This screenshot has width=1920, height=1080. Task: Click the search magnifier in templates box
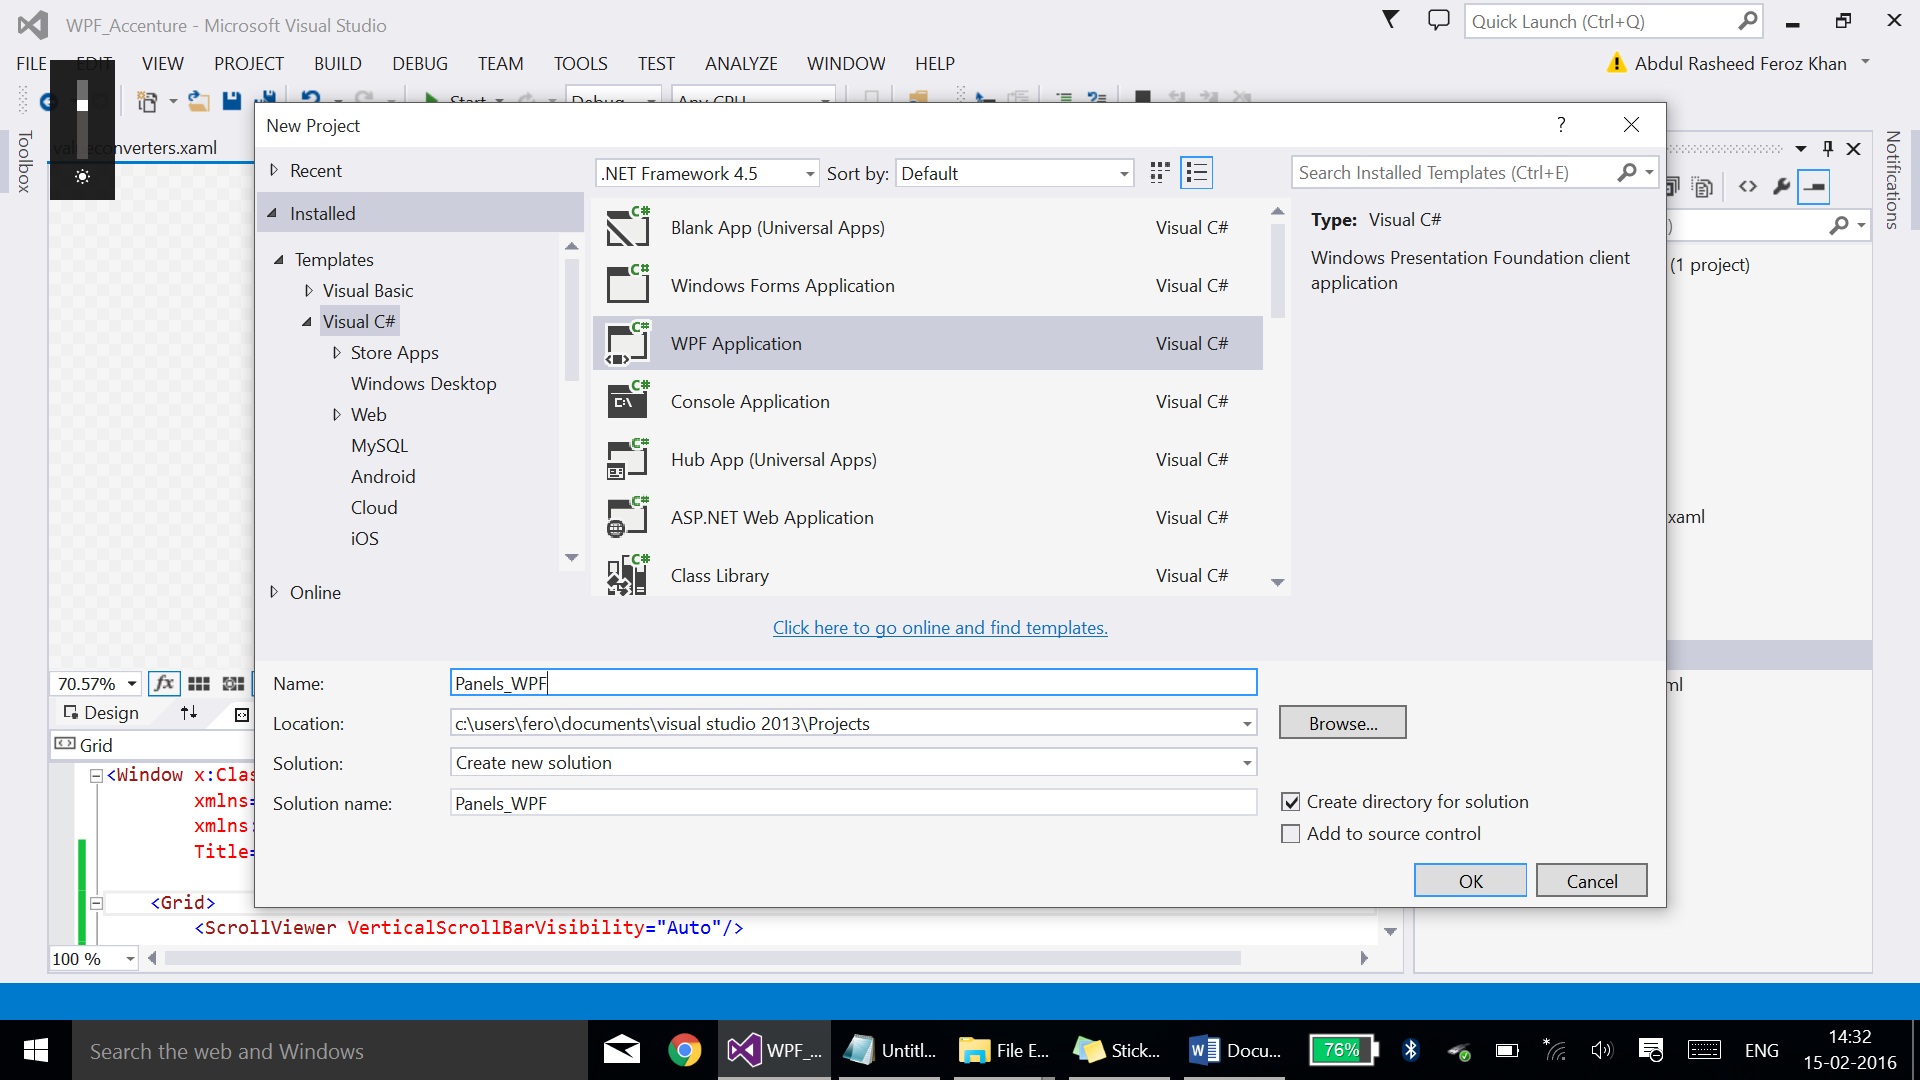1627,173
